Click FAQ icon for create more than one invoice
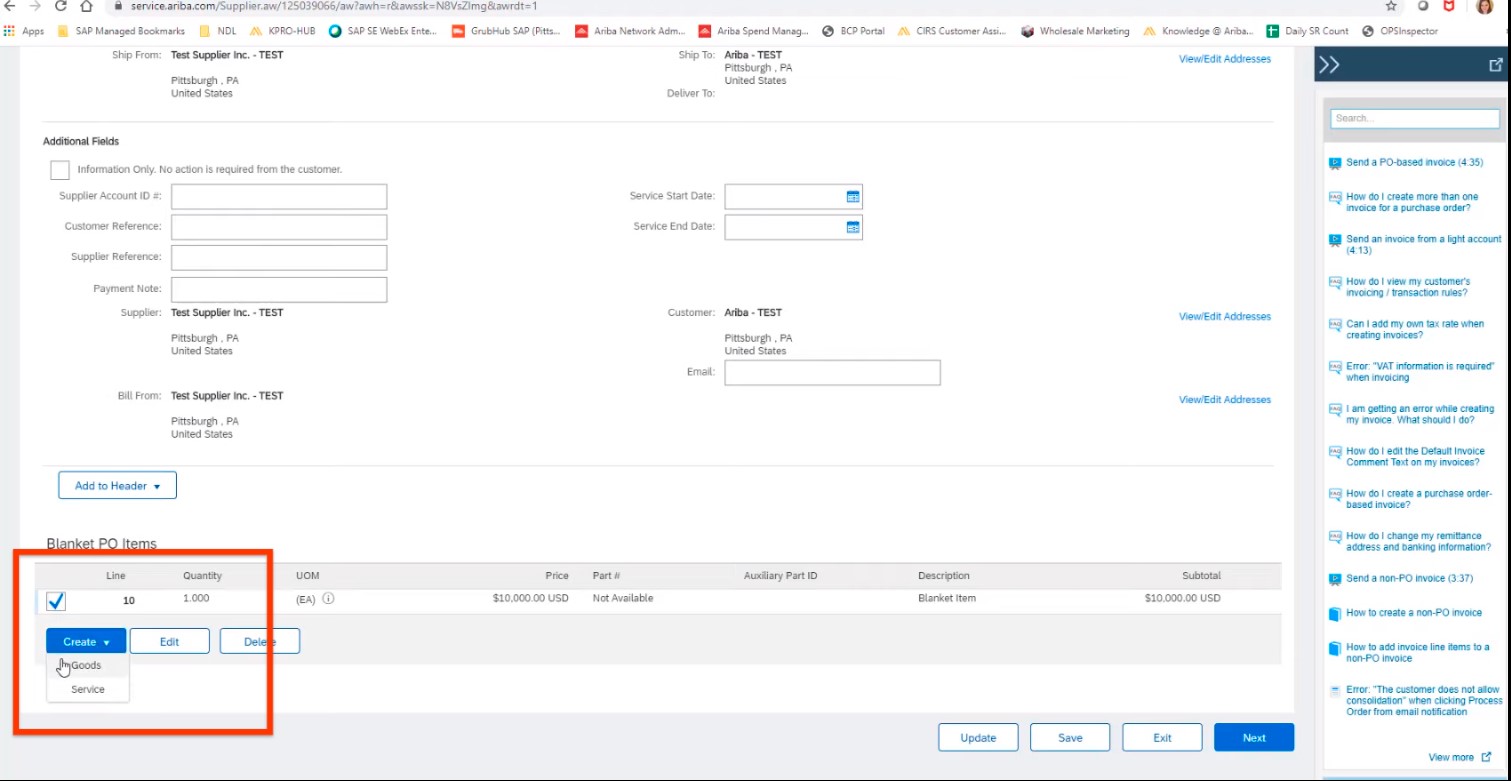The height and width of the screenshot is (781, 1511). click(1334, 197)
